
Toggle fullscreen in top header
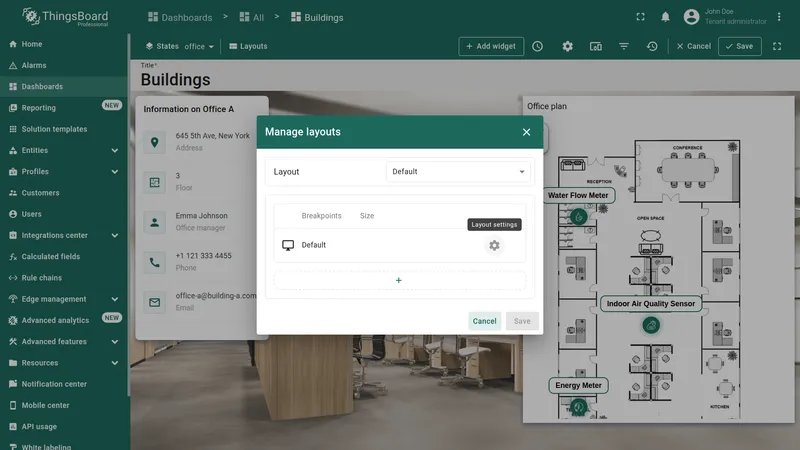pos(640,17)
